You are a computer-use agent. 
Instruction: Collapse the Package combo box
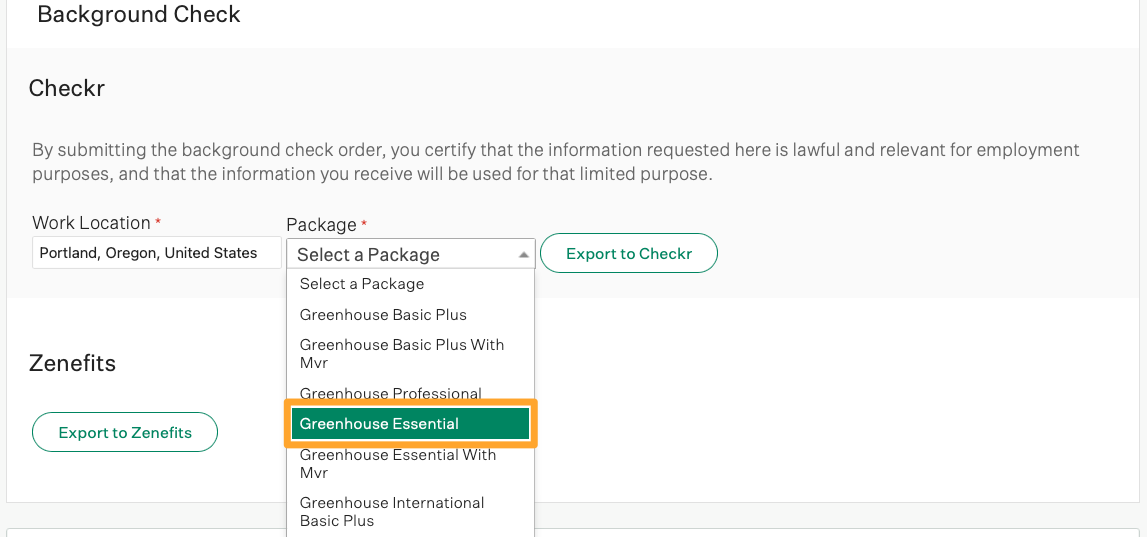coord(410,254)
